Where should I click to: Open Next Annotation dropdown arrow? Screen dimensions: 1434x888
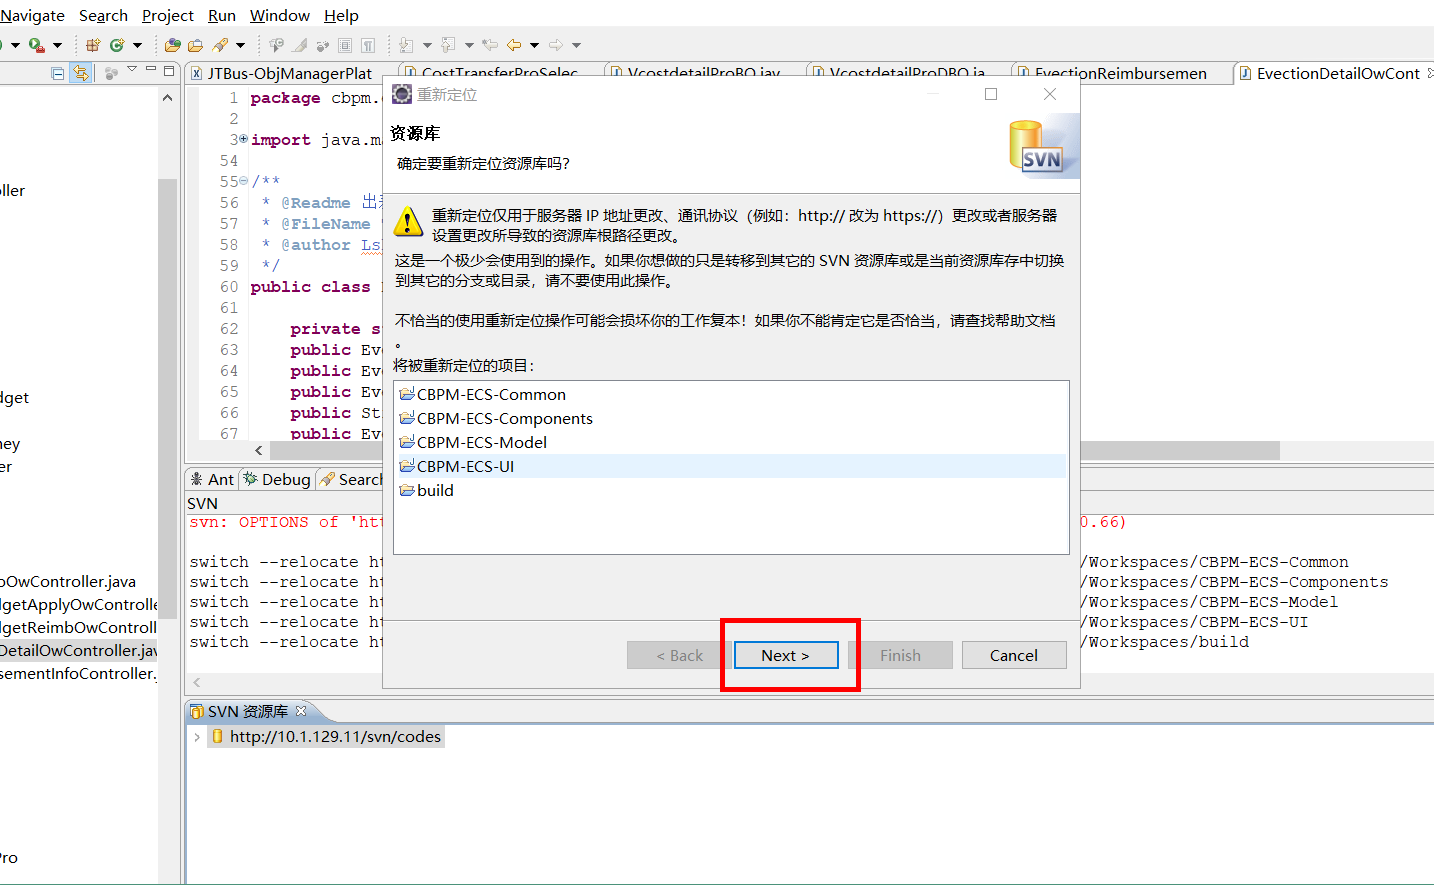click(427, 45)
